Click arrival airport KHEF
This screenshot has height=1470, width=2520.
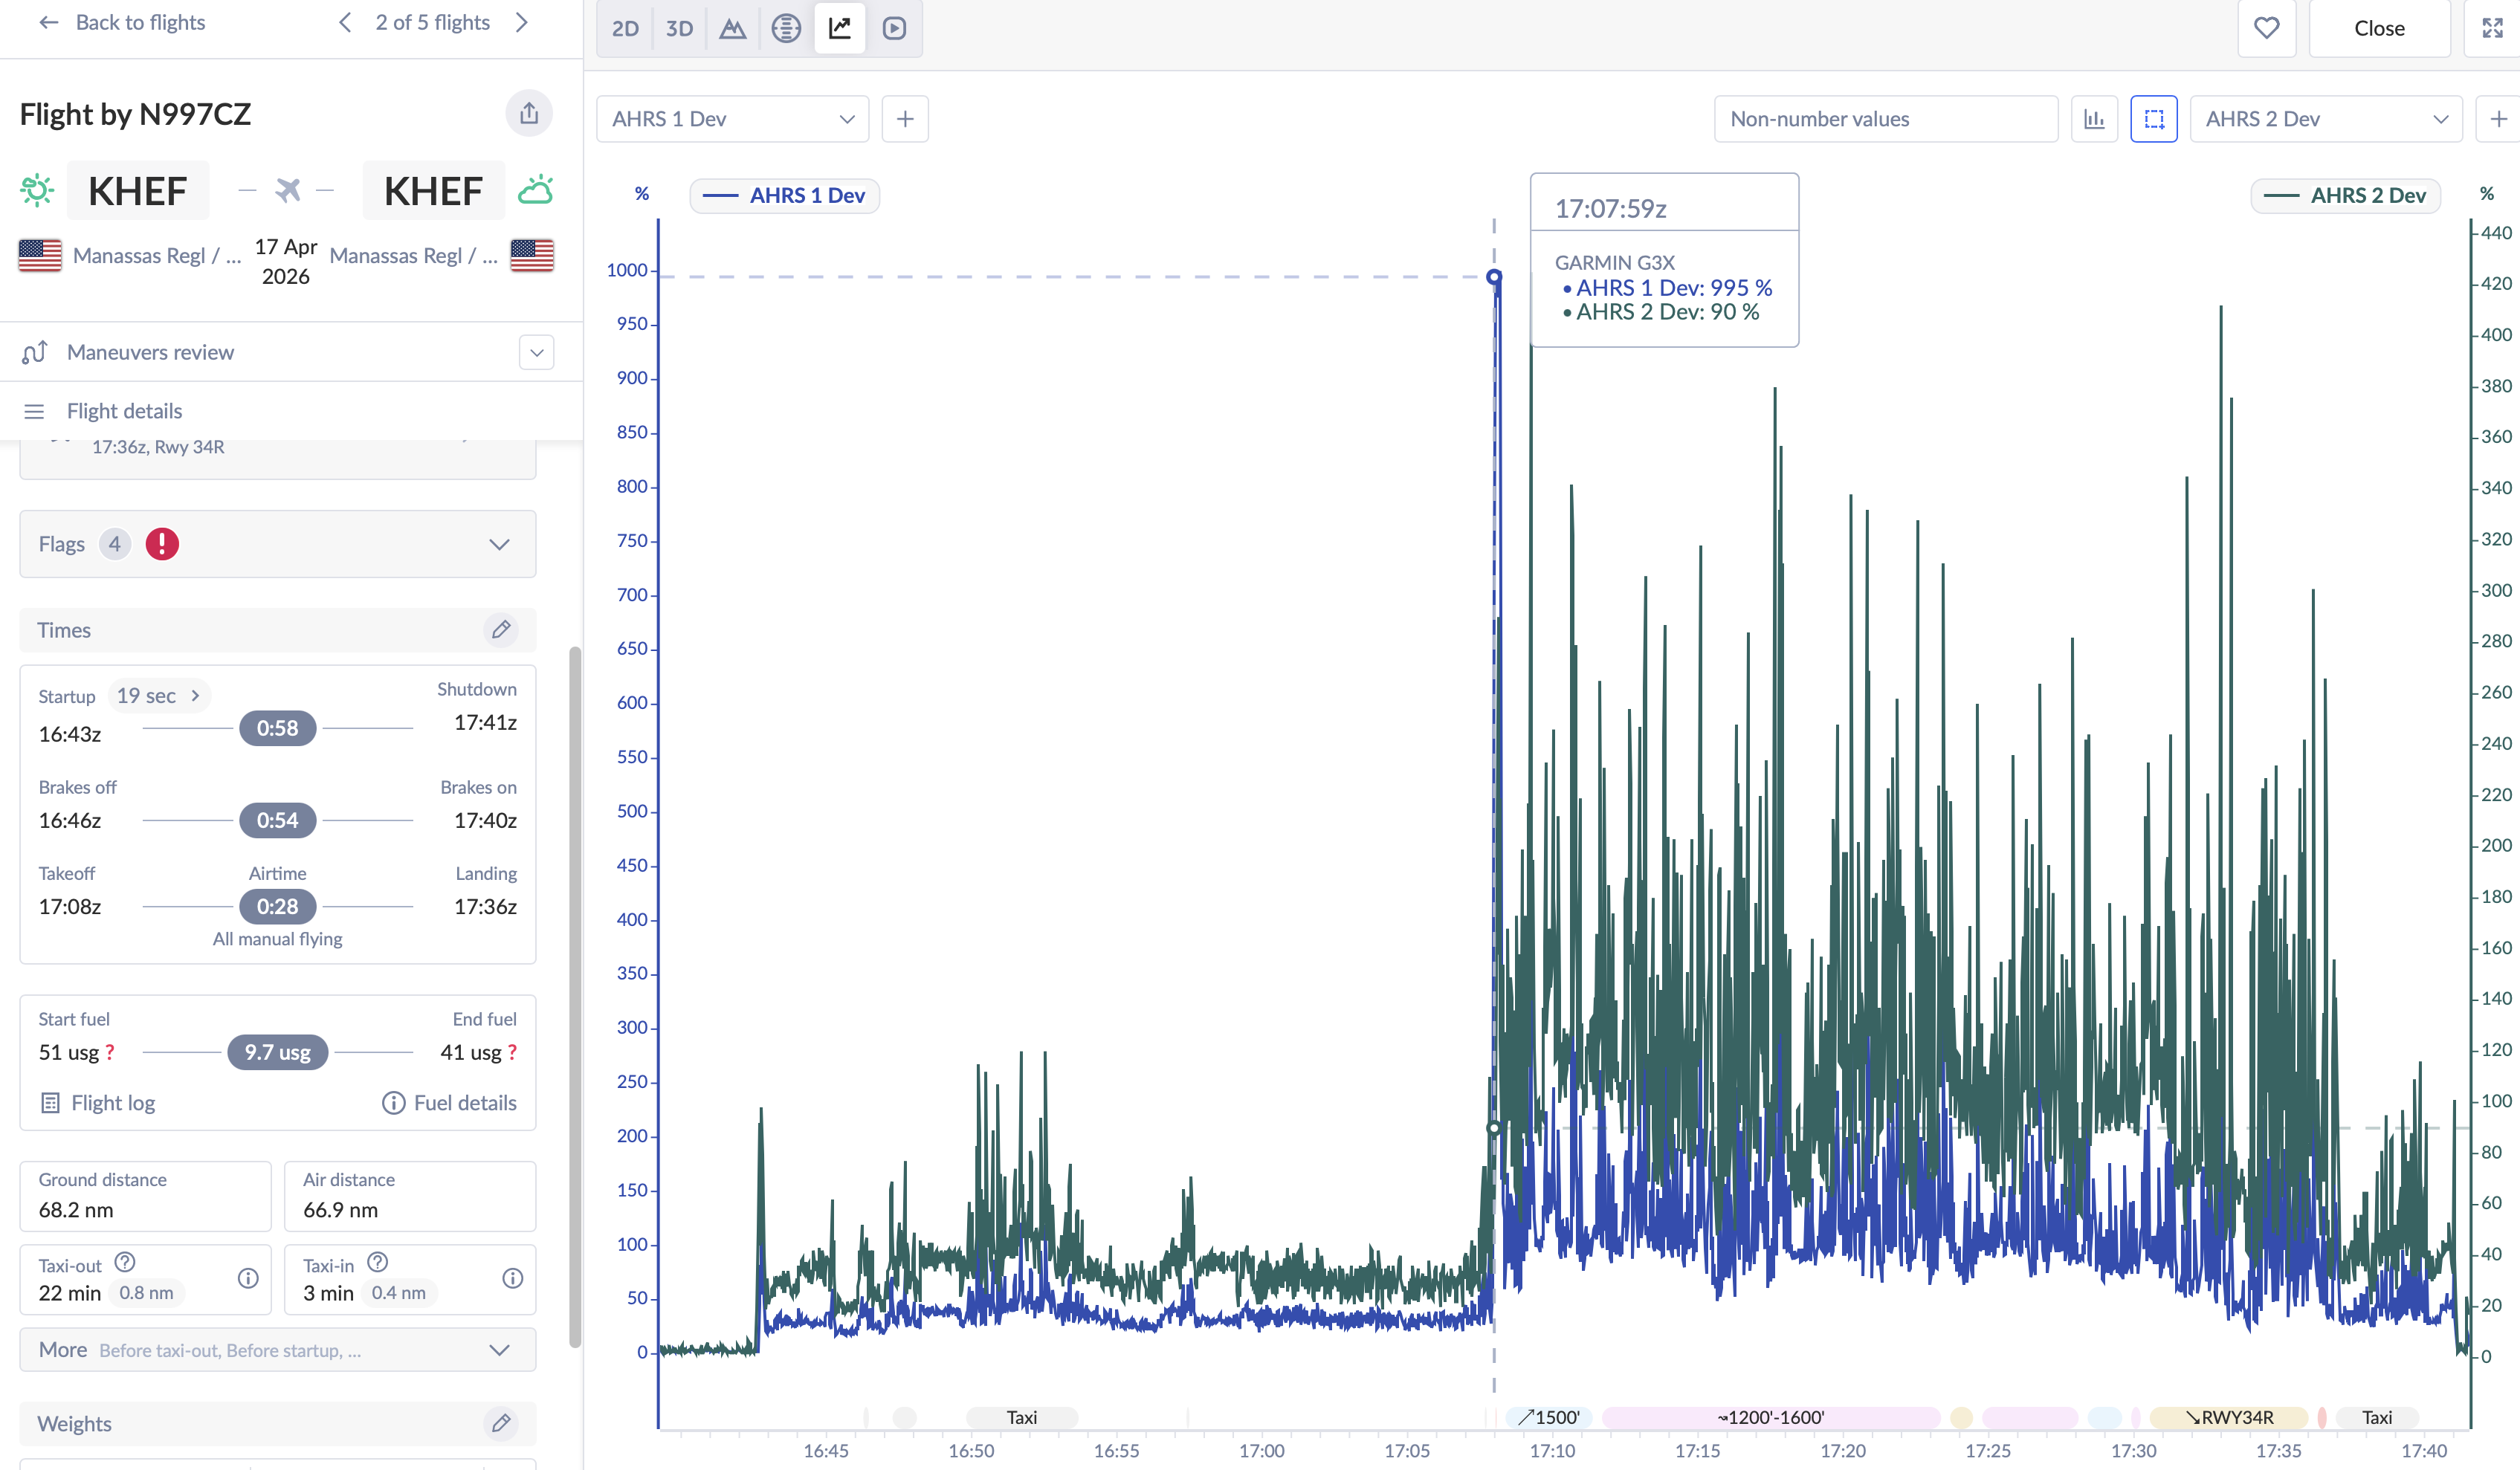(433, 190)
